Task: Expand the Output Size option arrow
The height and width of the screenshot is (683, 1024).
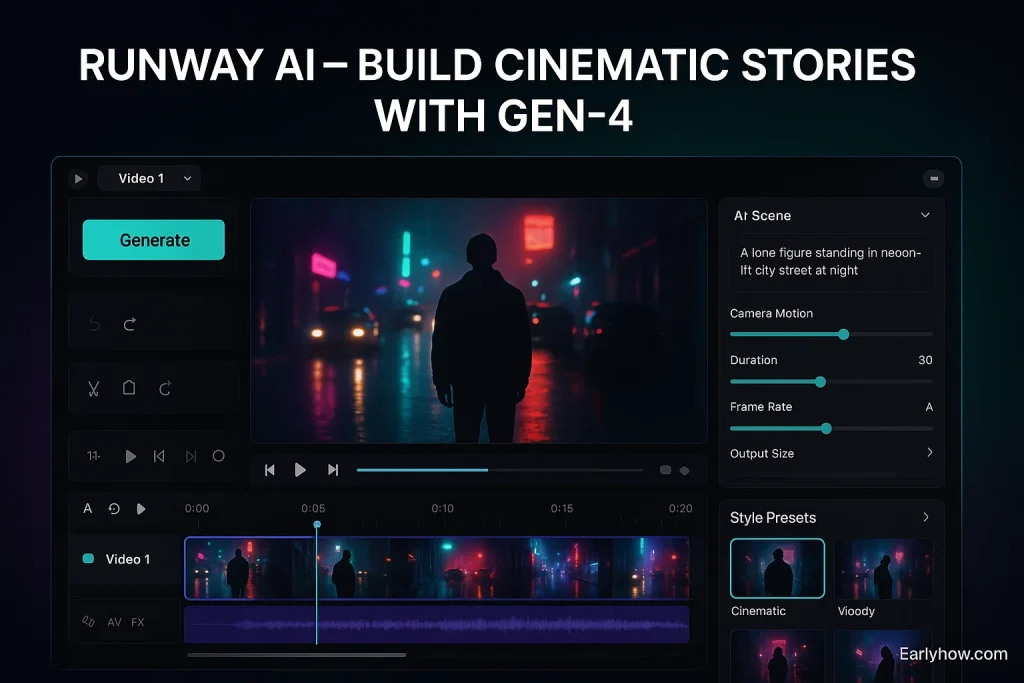Action: 929,453
